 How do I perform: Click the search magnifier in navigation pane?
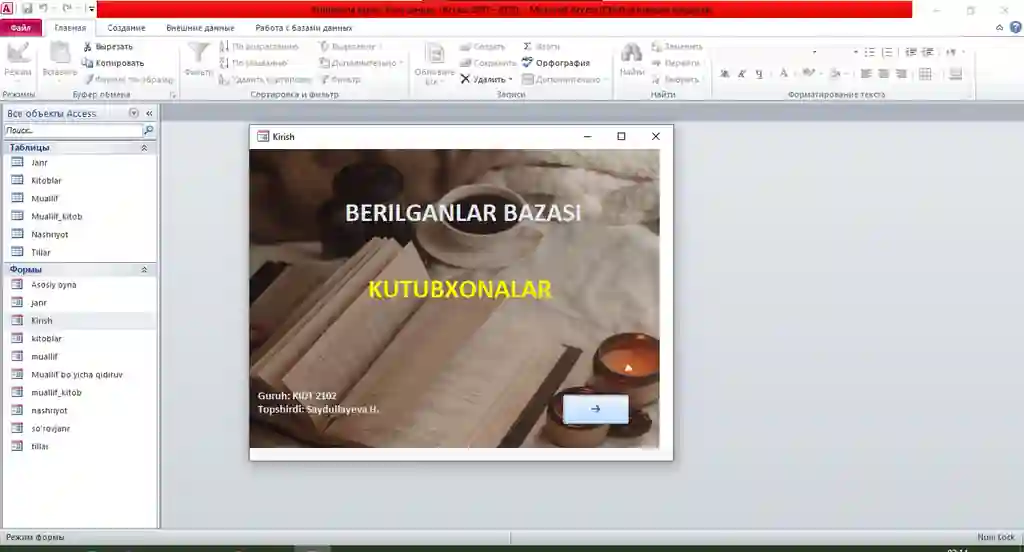coord(148,131)
